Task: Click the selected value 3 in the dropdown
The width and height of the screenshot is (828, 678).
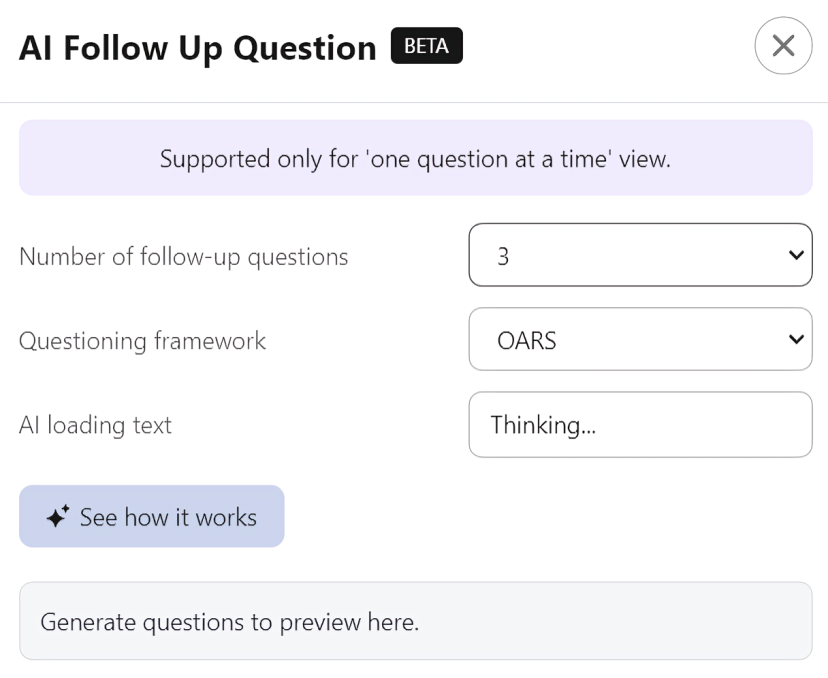Action: [x=503, y=256]
